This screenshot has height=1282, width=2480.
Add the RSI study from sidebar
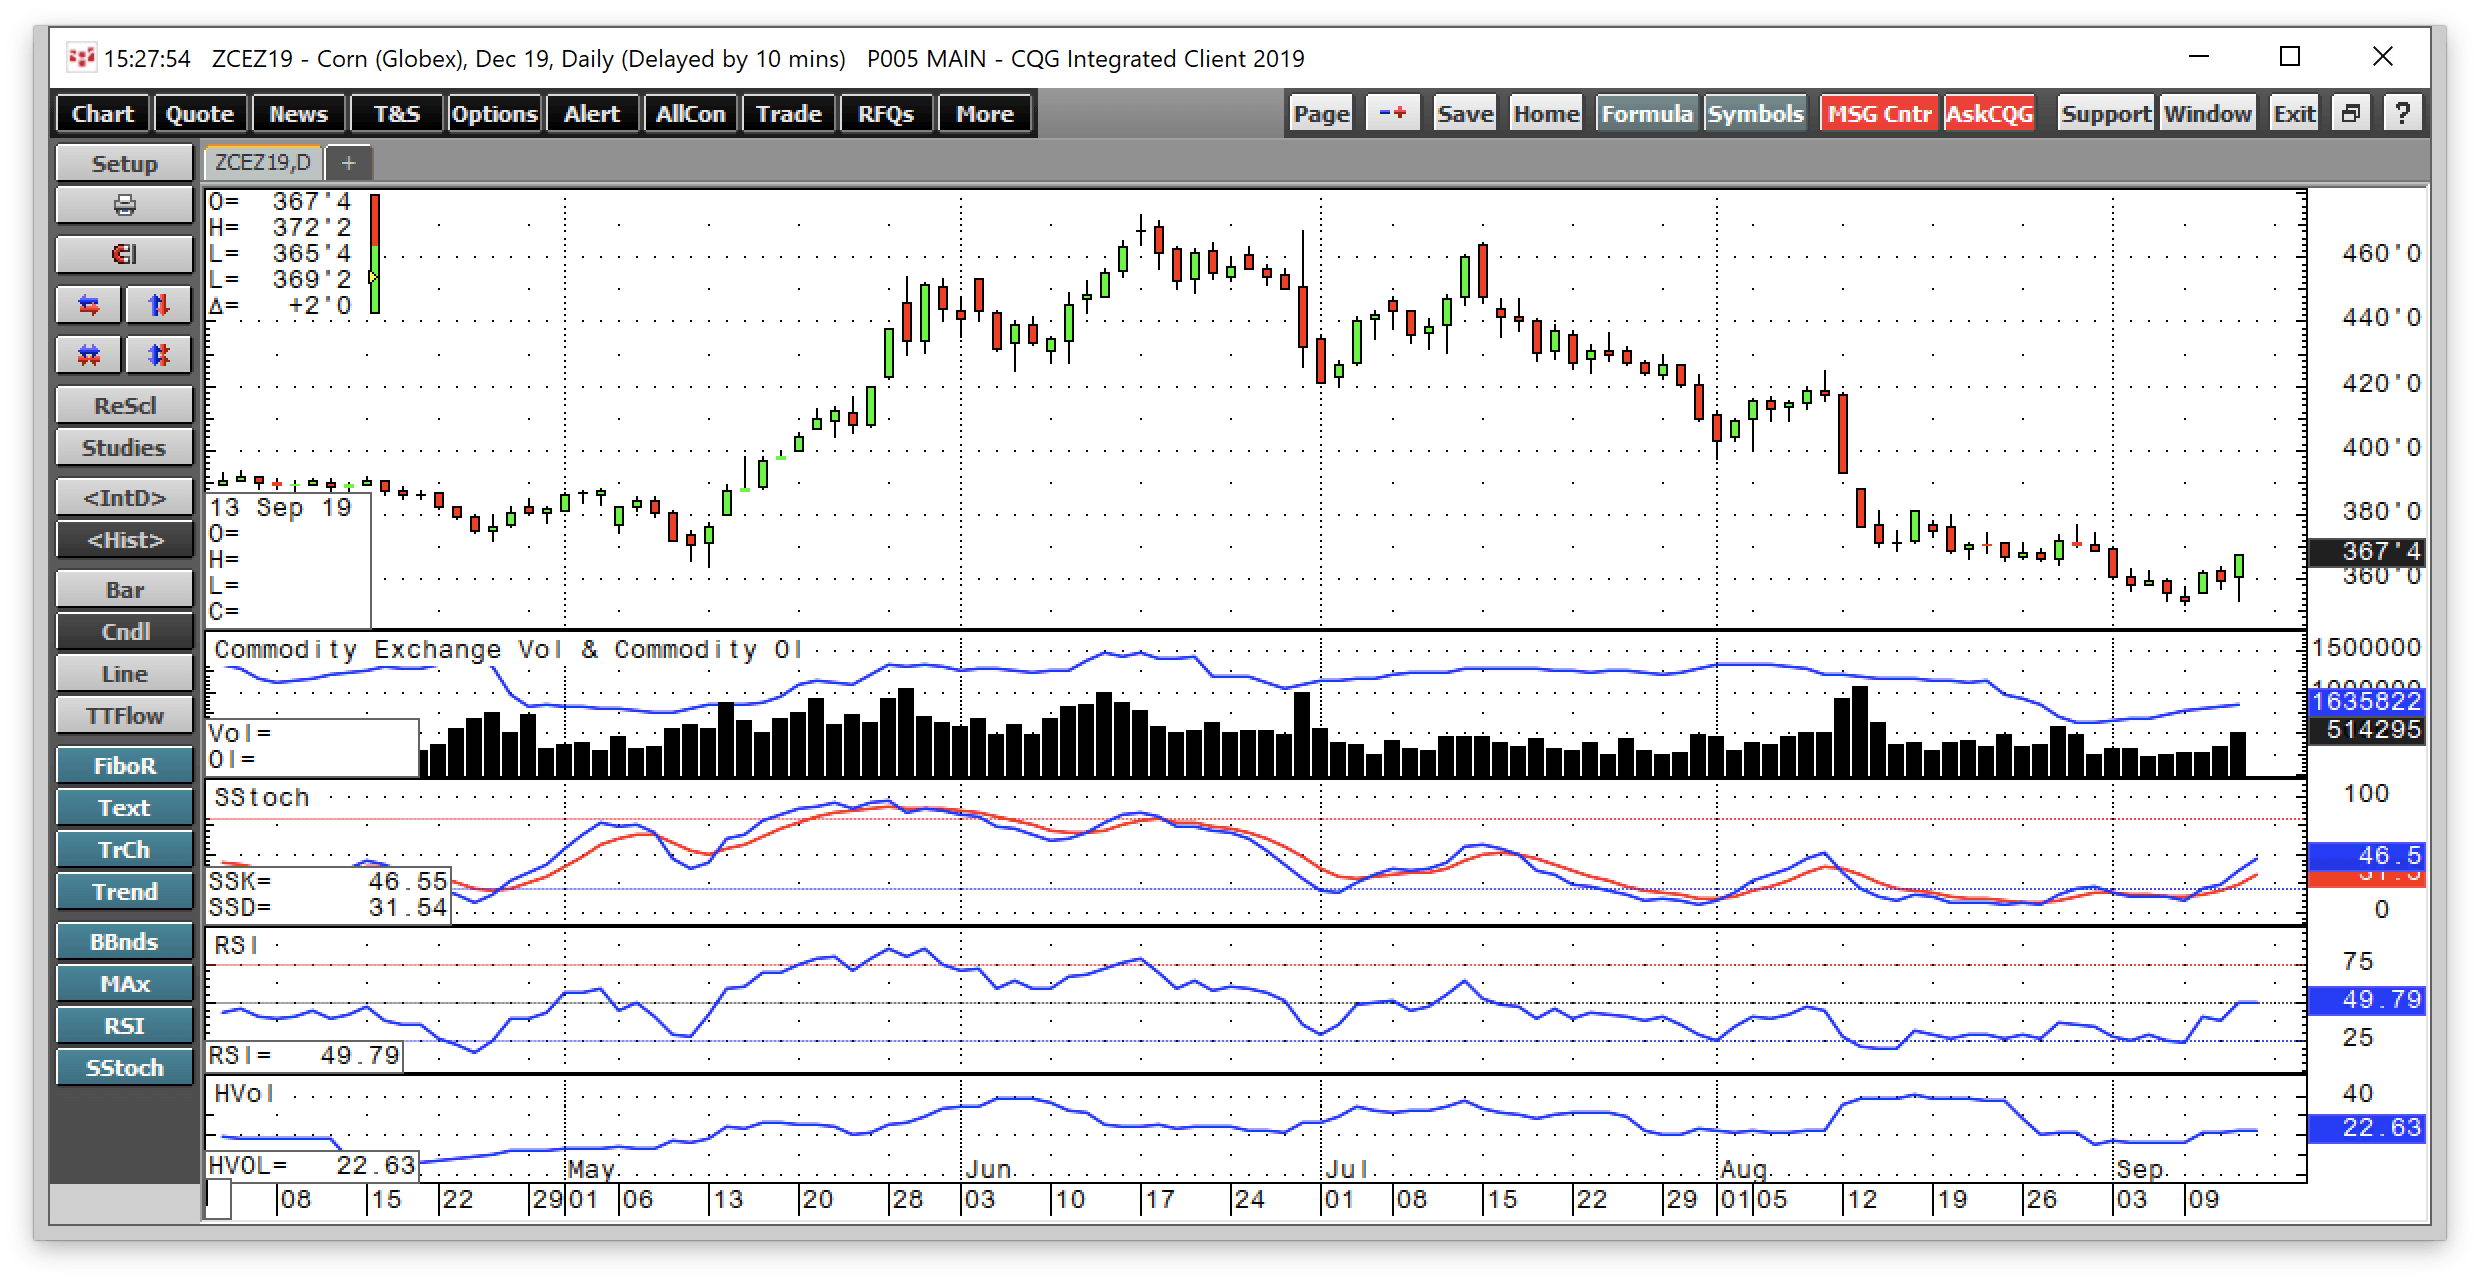coord(124,1025)
